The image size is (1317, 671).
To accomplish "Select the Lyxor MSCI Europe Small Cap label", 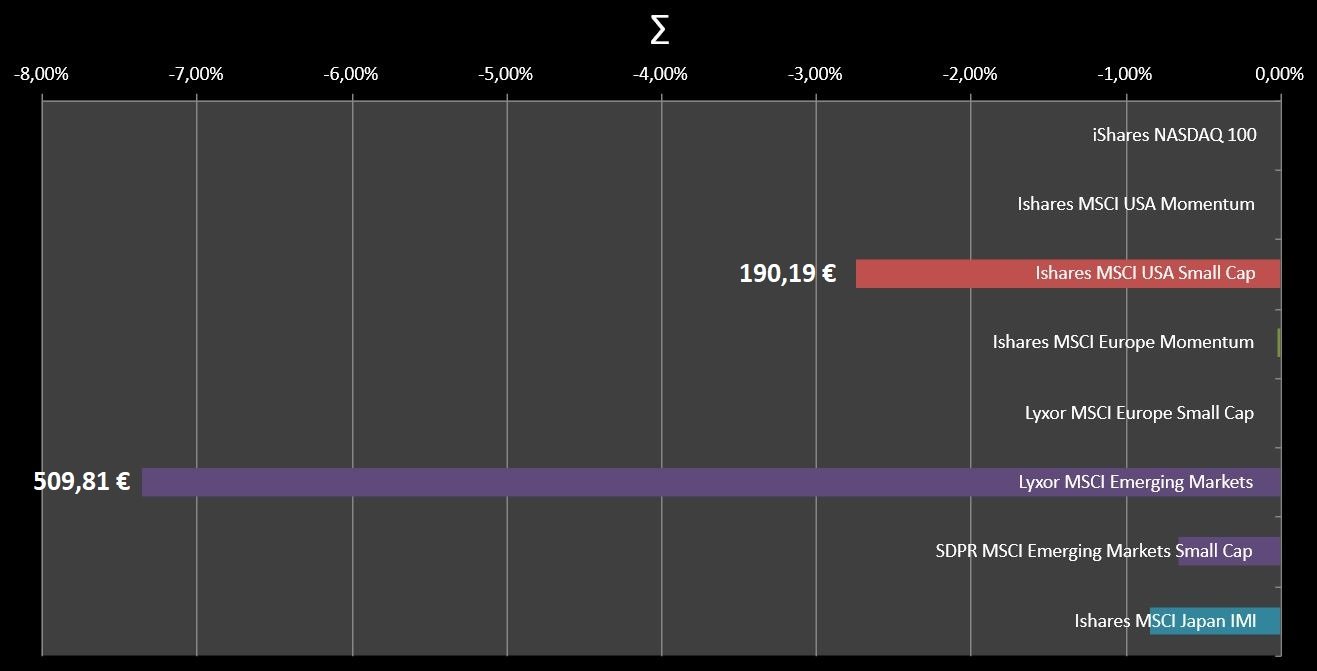I will point(1139,412).
